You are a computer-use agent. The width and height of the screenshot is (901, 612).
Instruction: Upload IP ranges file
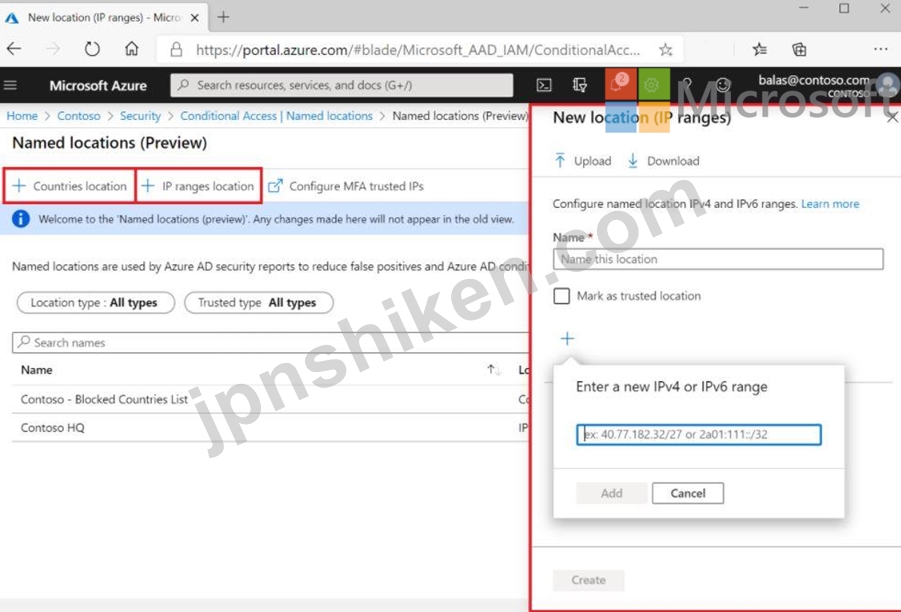583,161
